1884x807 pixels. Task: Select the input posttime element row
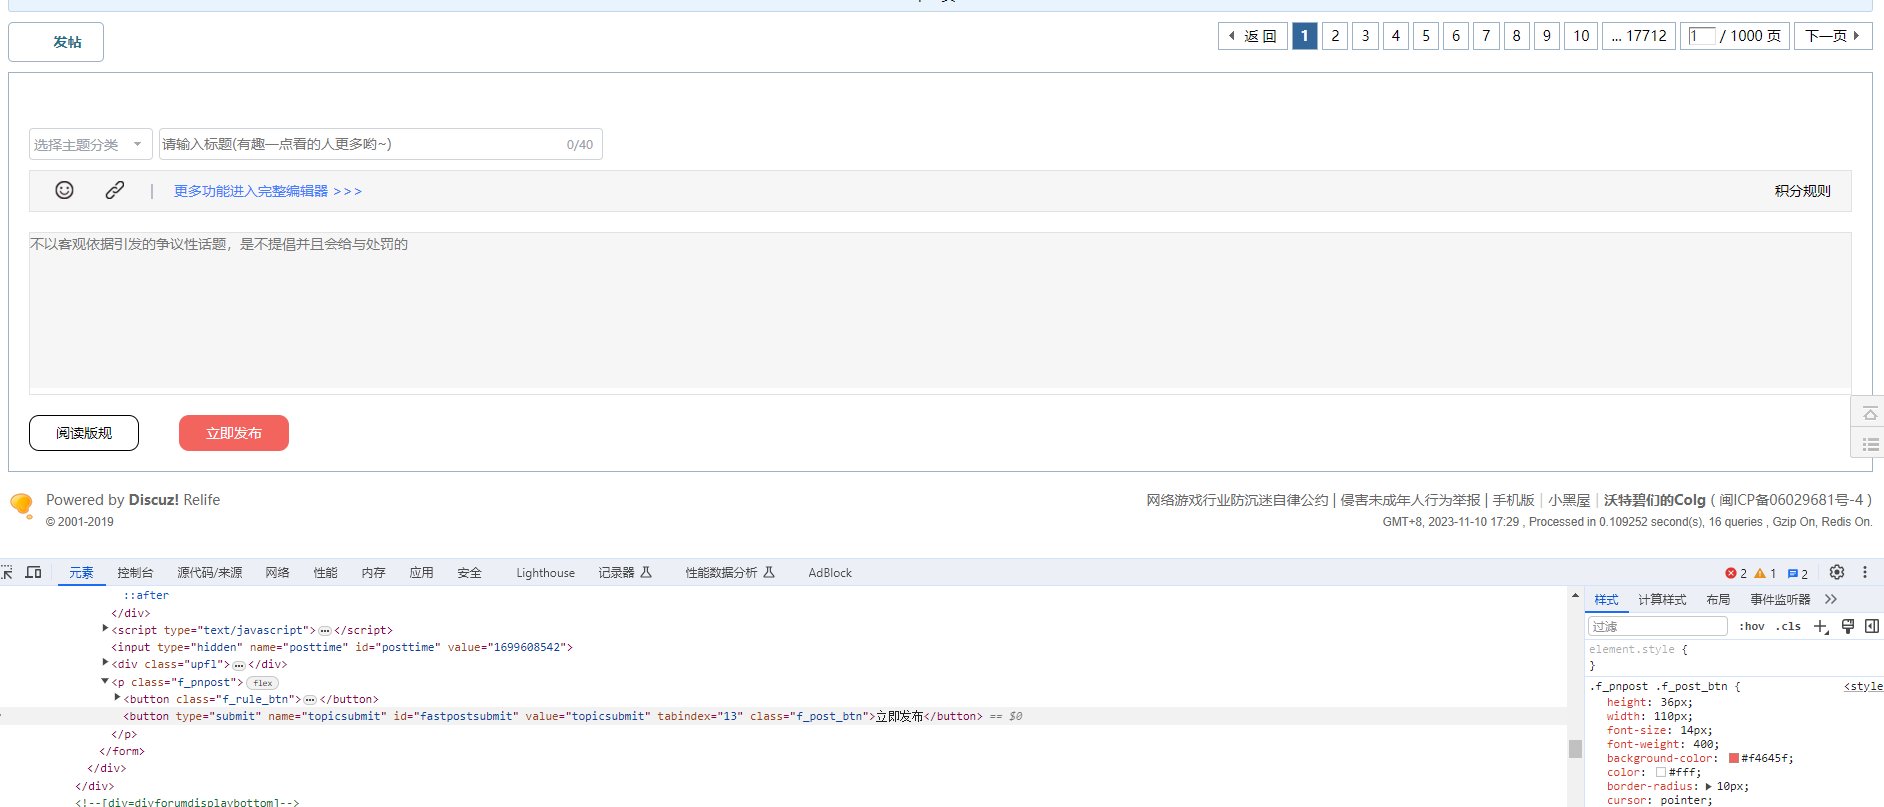click(x=342, y=648)
